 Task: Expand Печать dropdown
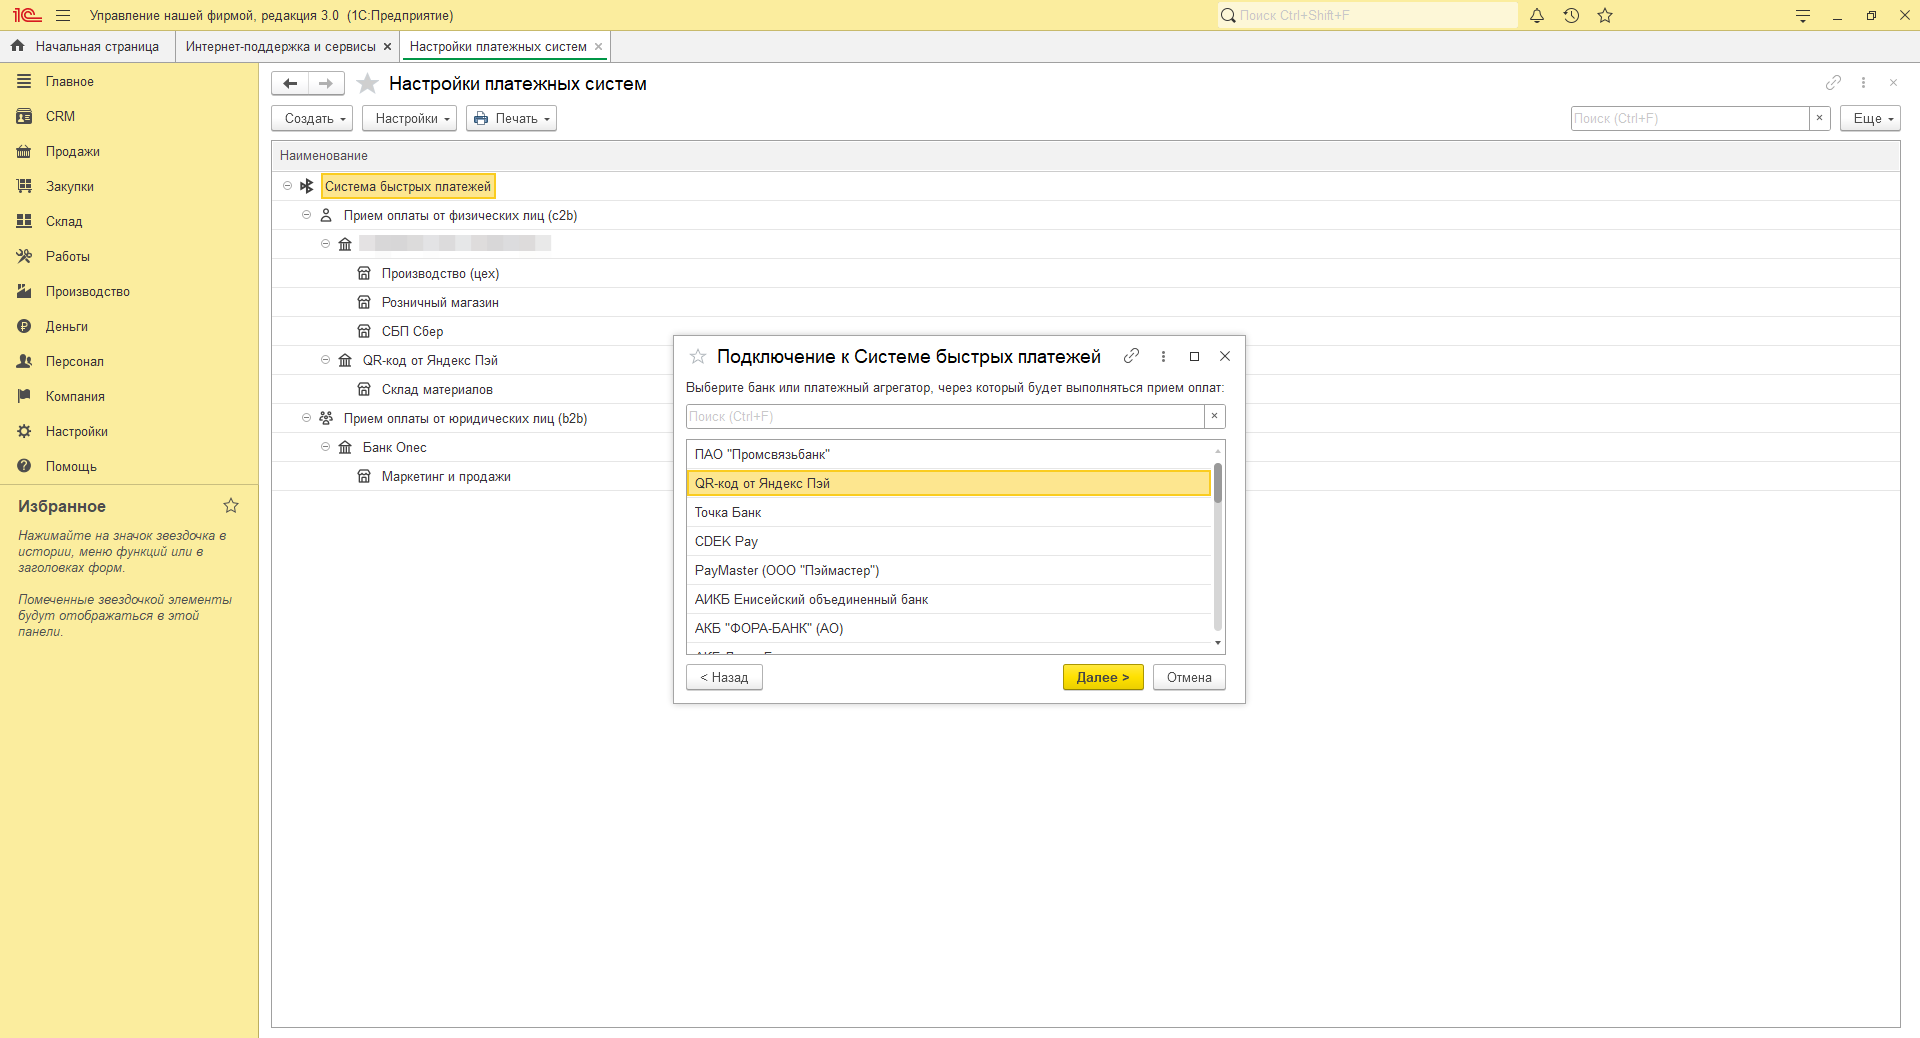pos(511,119)
